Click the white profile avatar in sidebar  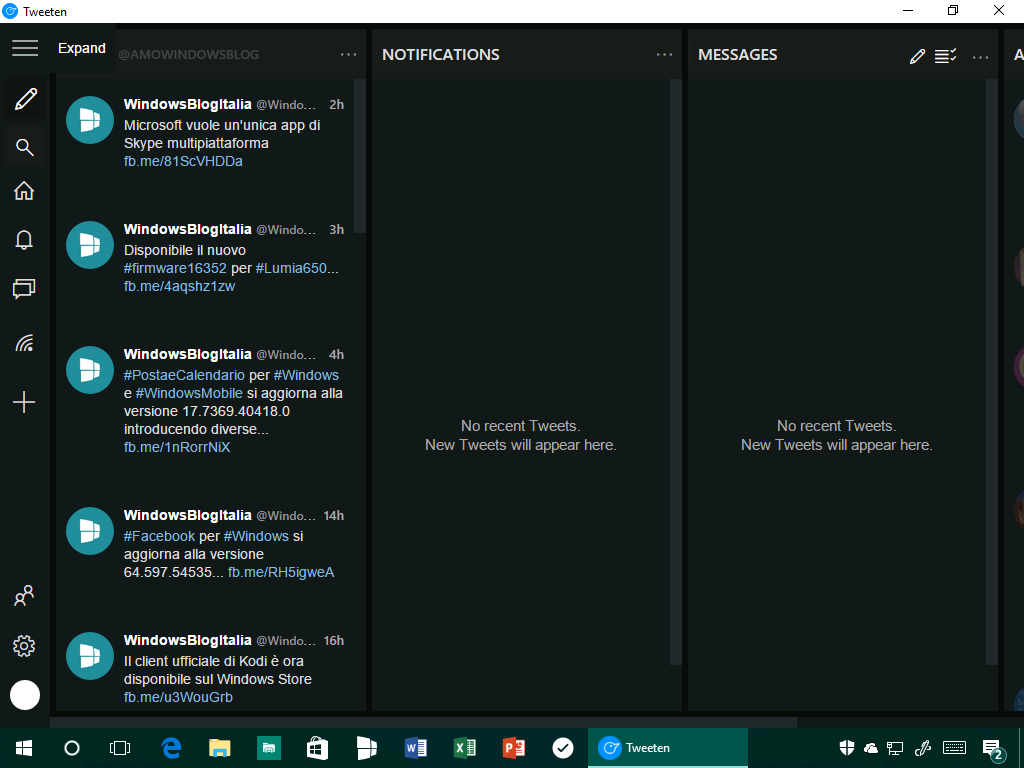pos(25,695)
